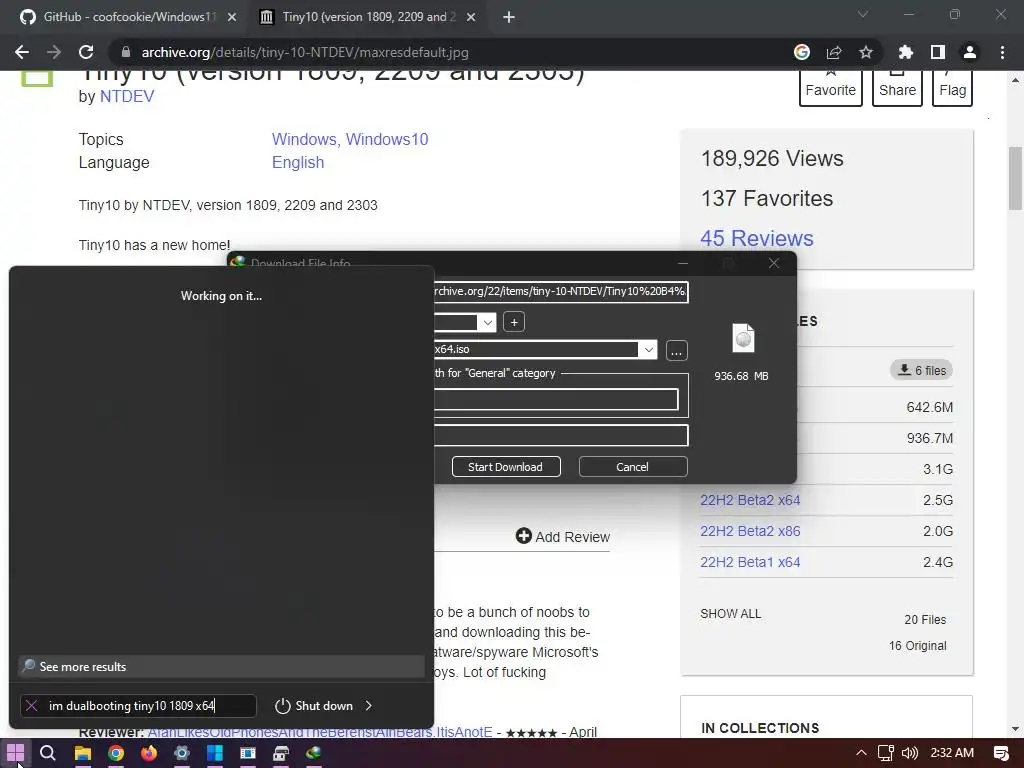This screenshot has width=1024, height=768.
Task: Click Add Review
Action: click(562, 537)
